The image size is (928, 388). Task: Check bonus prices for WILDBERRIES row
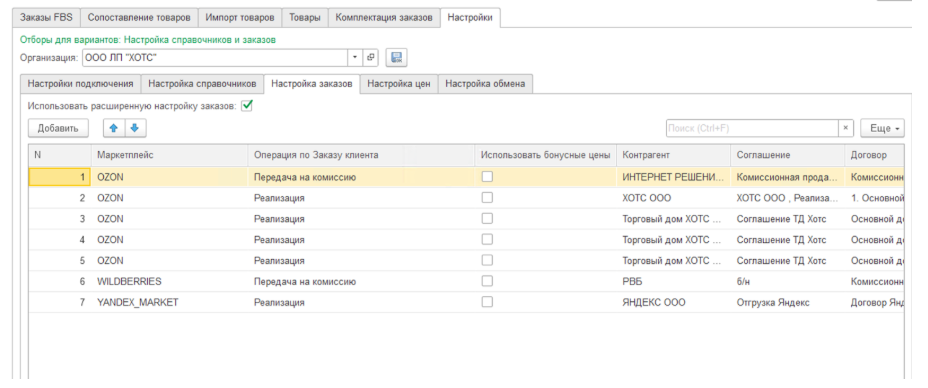[x=487, y=281]
